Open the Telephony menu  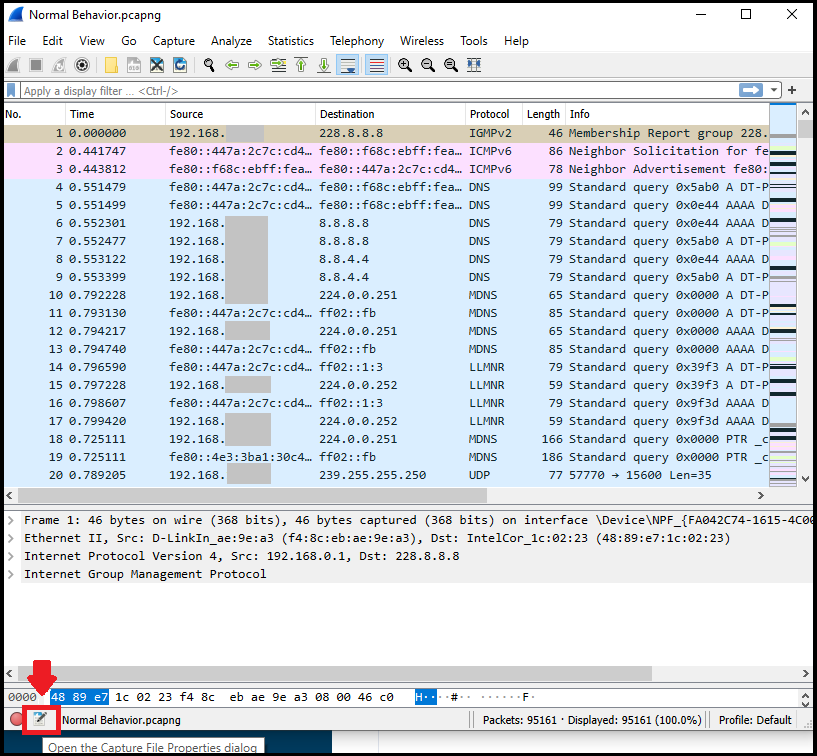tap(356, 41)
